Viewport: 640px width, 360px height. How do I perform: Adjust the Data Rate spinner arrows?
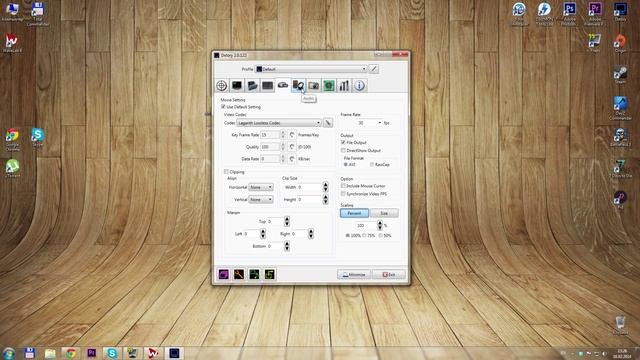pyautogui.click(x=283, y=159)
